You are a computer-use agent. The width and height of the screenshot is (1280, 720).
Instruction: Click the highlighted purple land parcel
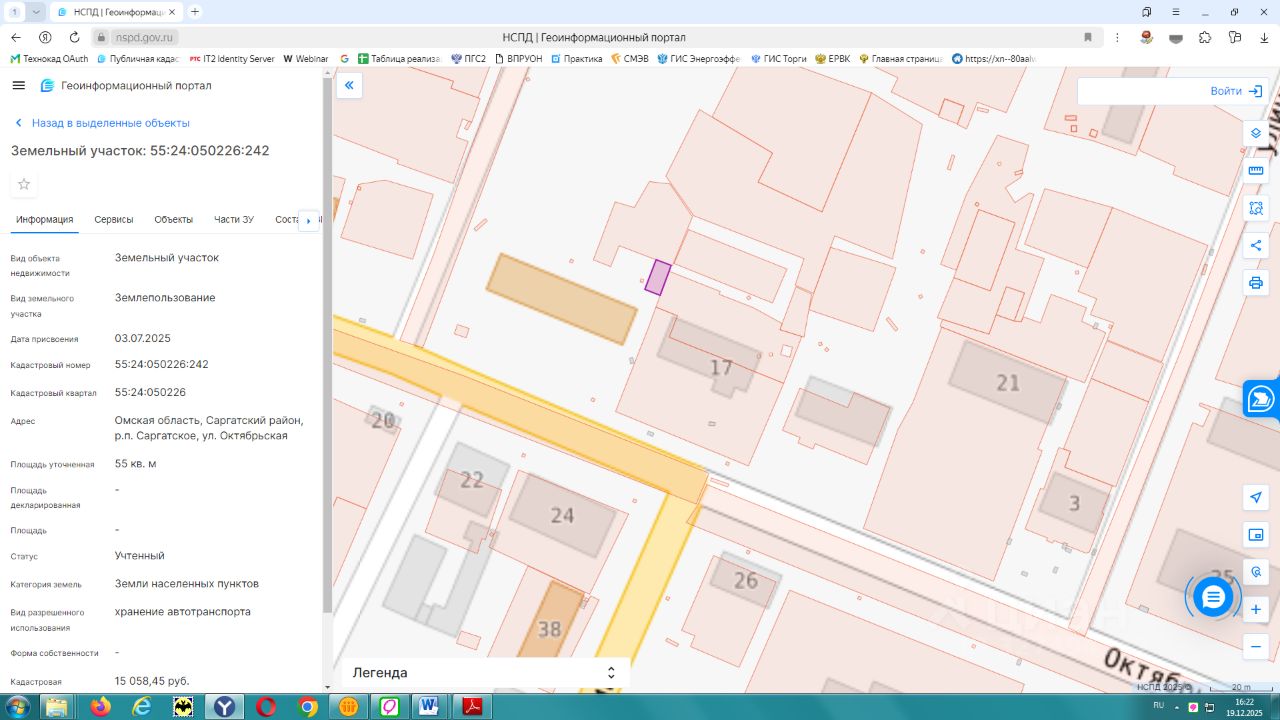(x=657, y=277)
